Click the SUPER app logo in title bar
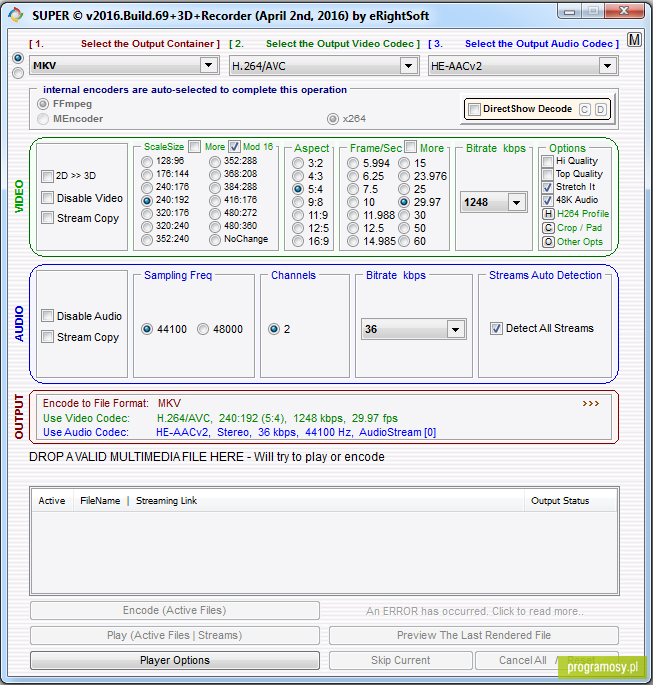The width and height of the screenshot is (653, 685). [16, 15]
